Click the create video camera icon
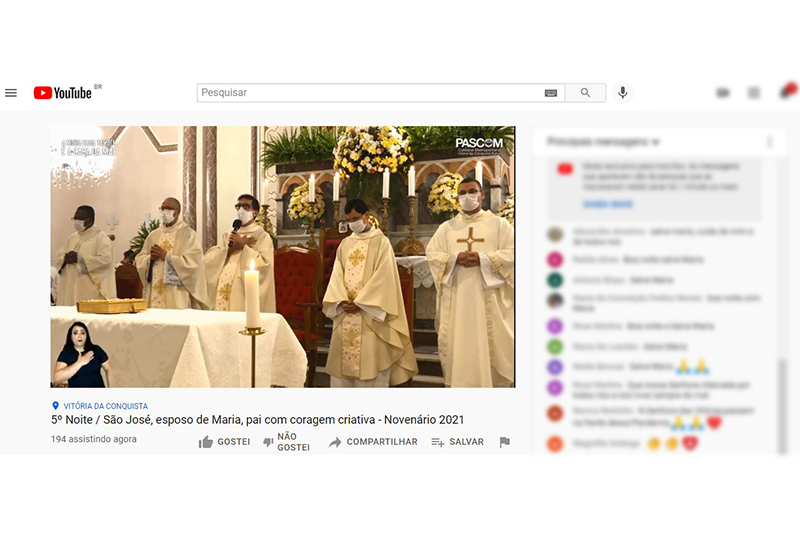The height and width of the screenshot is (533, 800). click(x=723, y=93)
